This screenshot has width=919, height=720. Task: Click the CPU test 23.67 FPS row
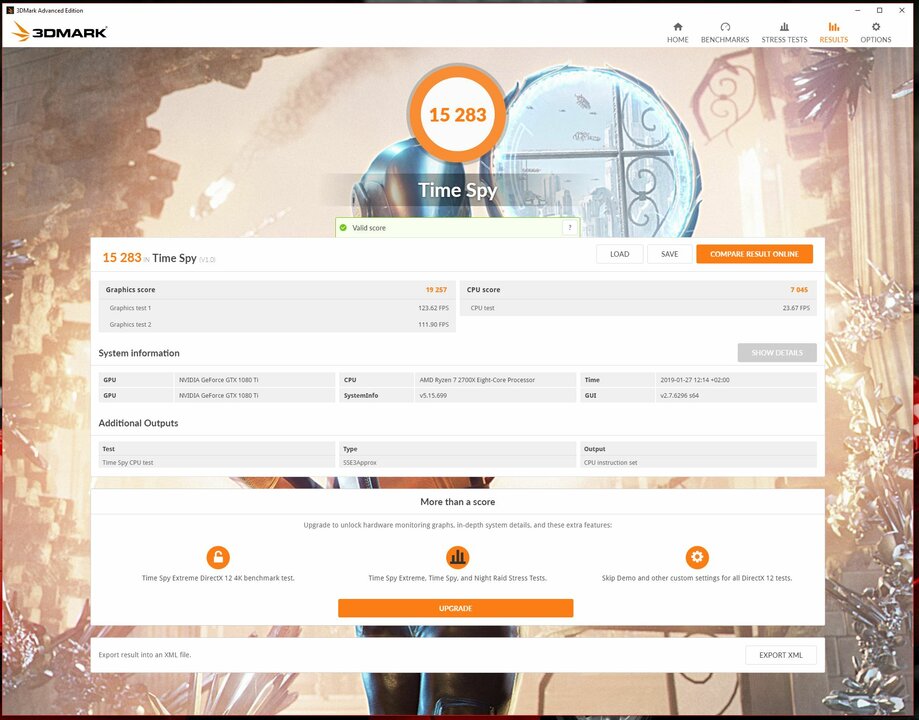(x=638, y=308)
